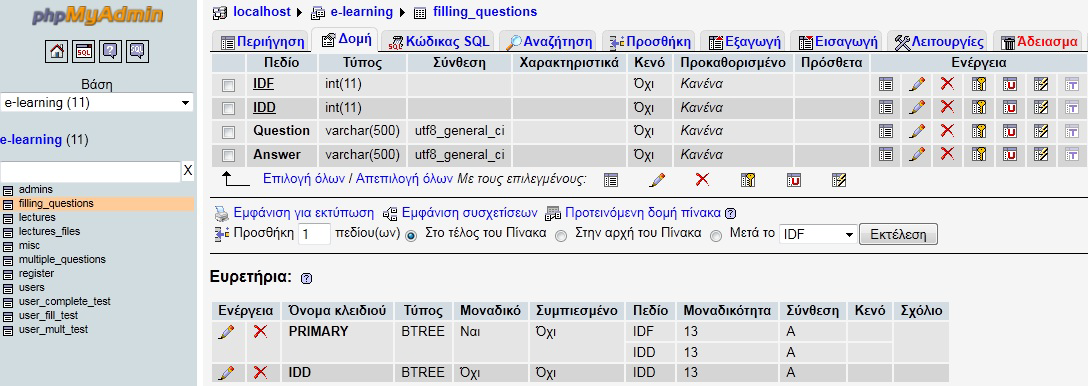
Task: Add index icon on Question row
Action: click(x=1041, y=131)
